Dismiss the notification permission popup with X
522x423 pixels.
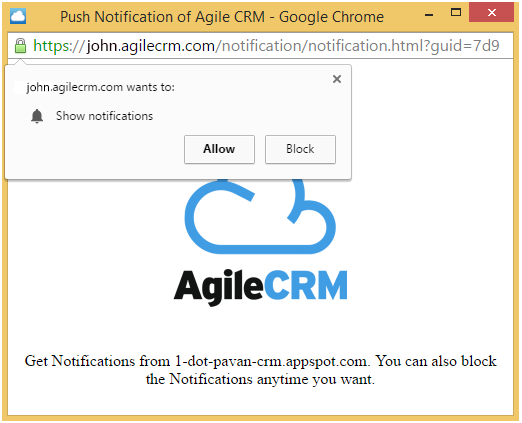(337, 79)
